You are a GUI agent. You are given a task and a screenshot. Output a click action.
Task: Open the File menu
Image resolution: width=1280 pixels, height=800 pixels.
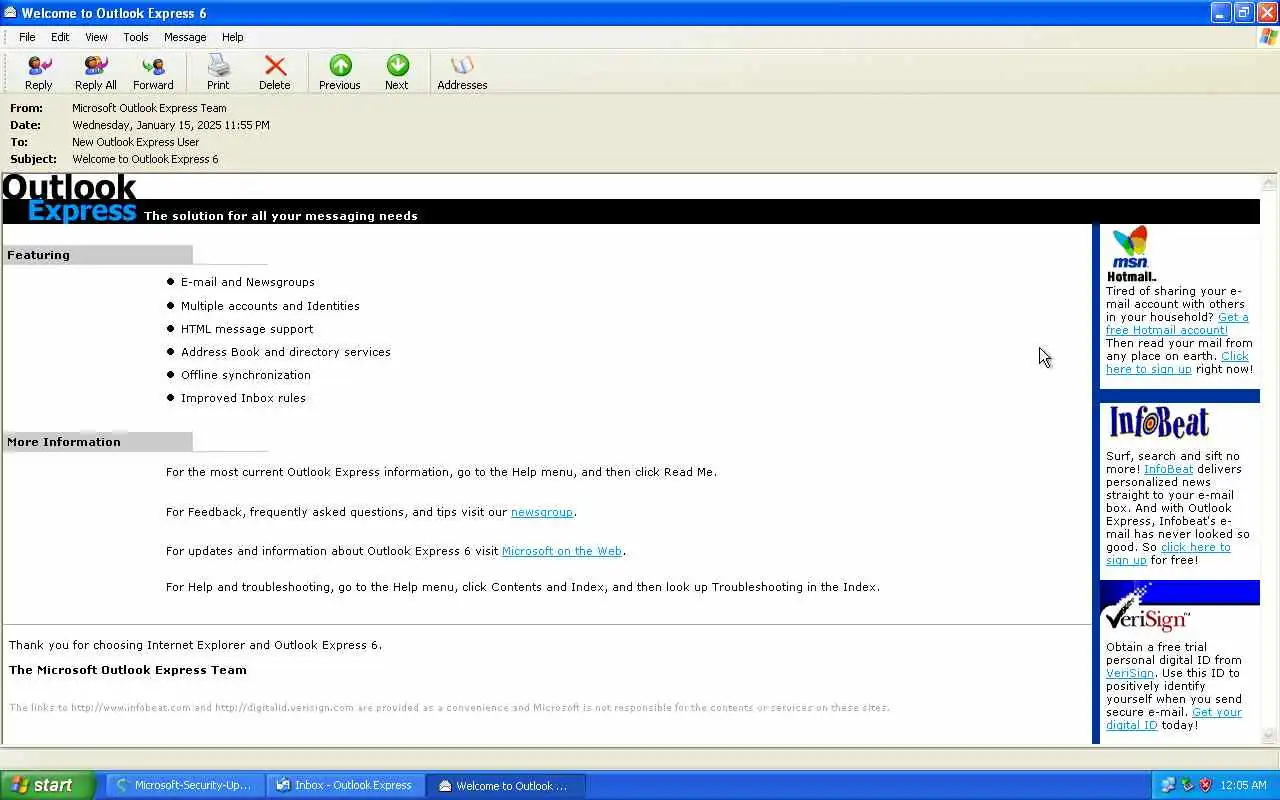coord(27,37)
